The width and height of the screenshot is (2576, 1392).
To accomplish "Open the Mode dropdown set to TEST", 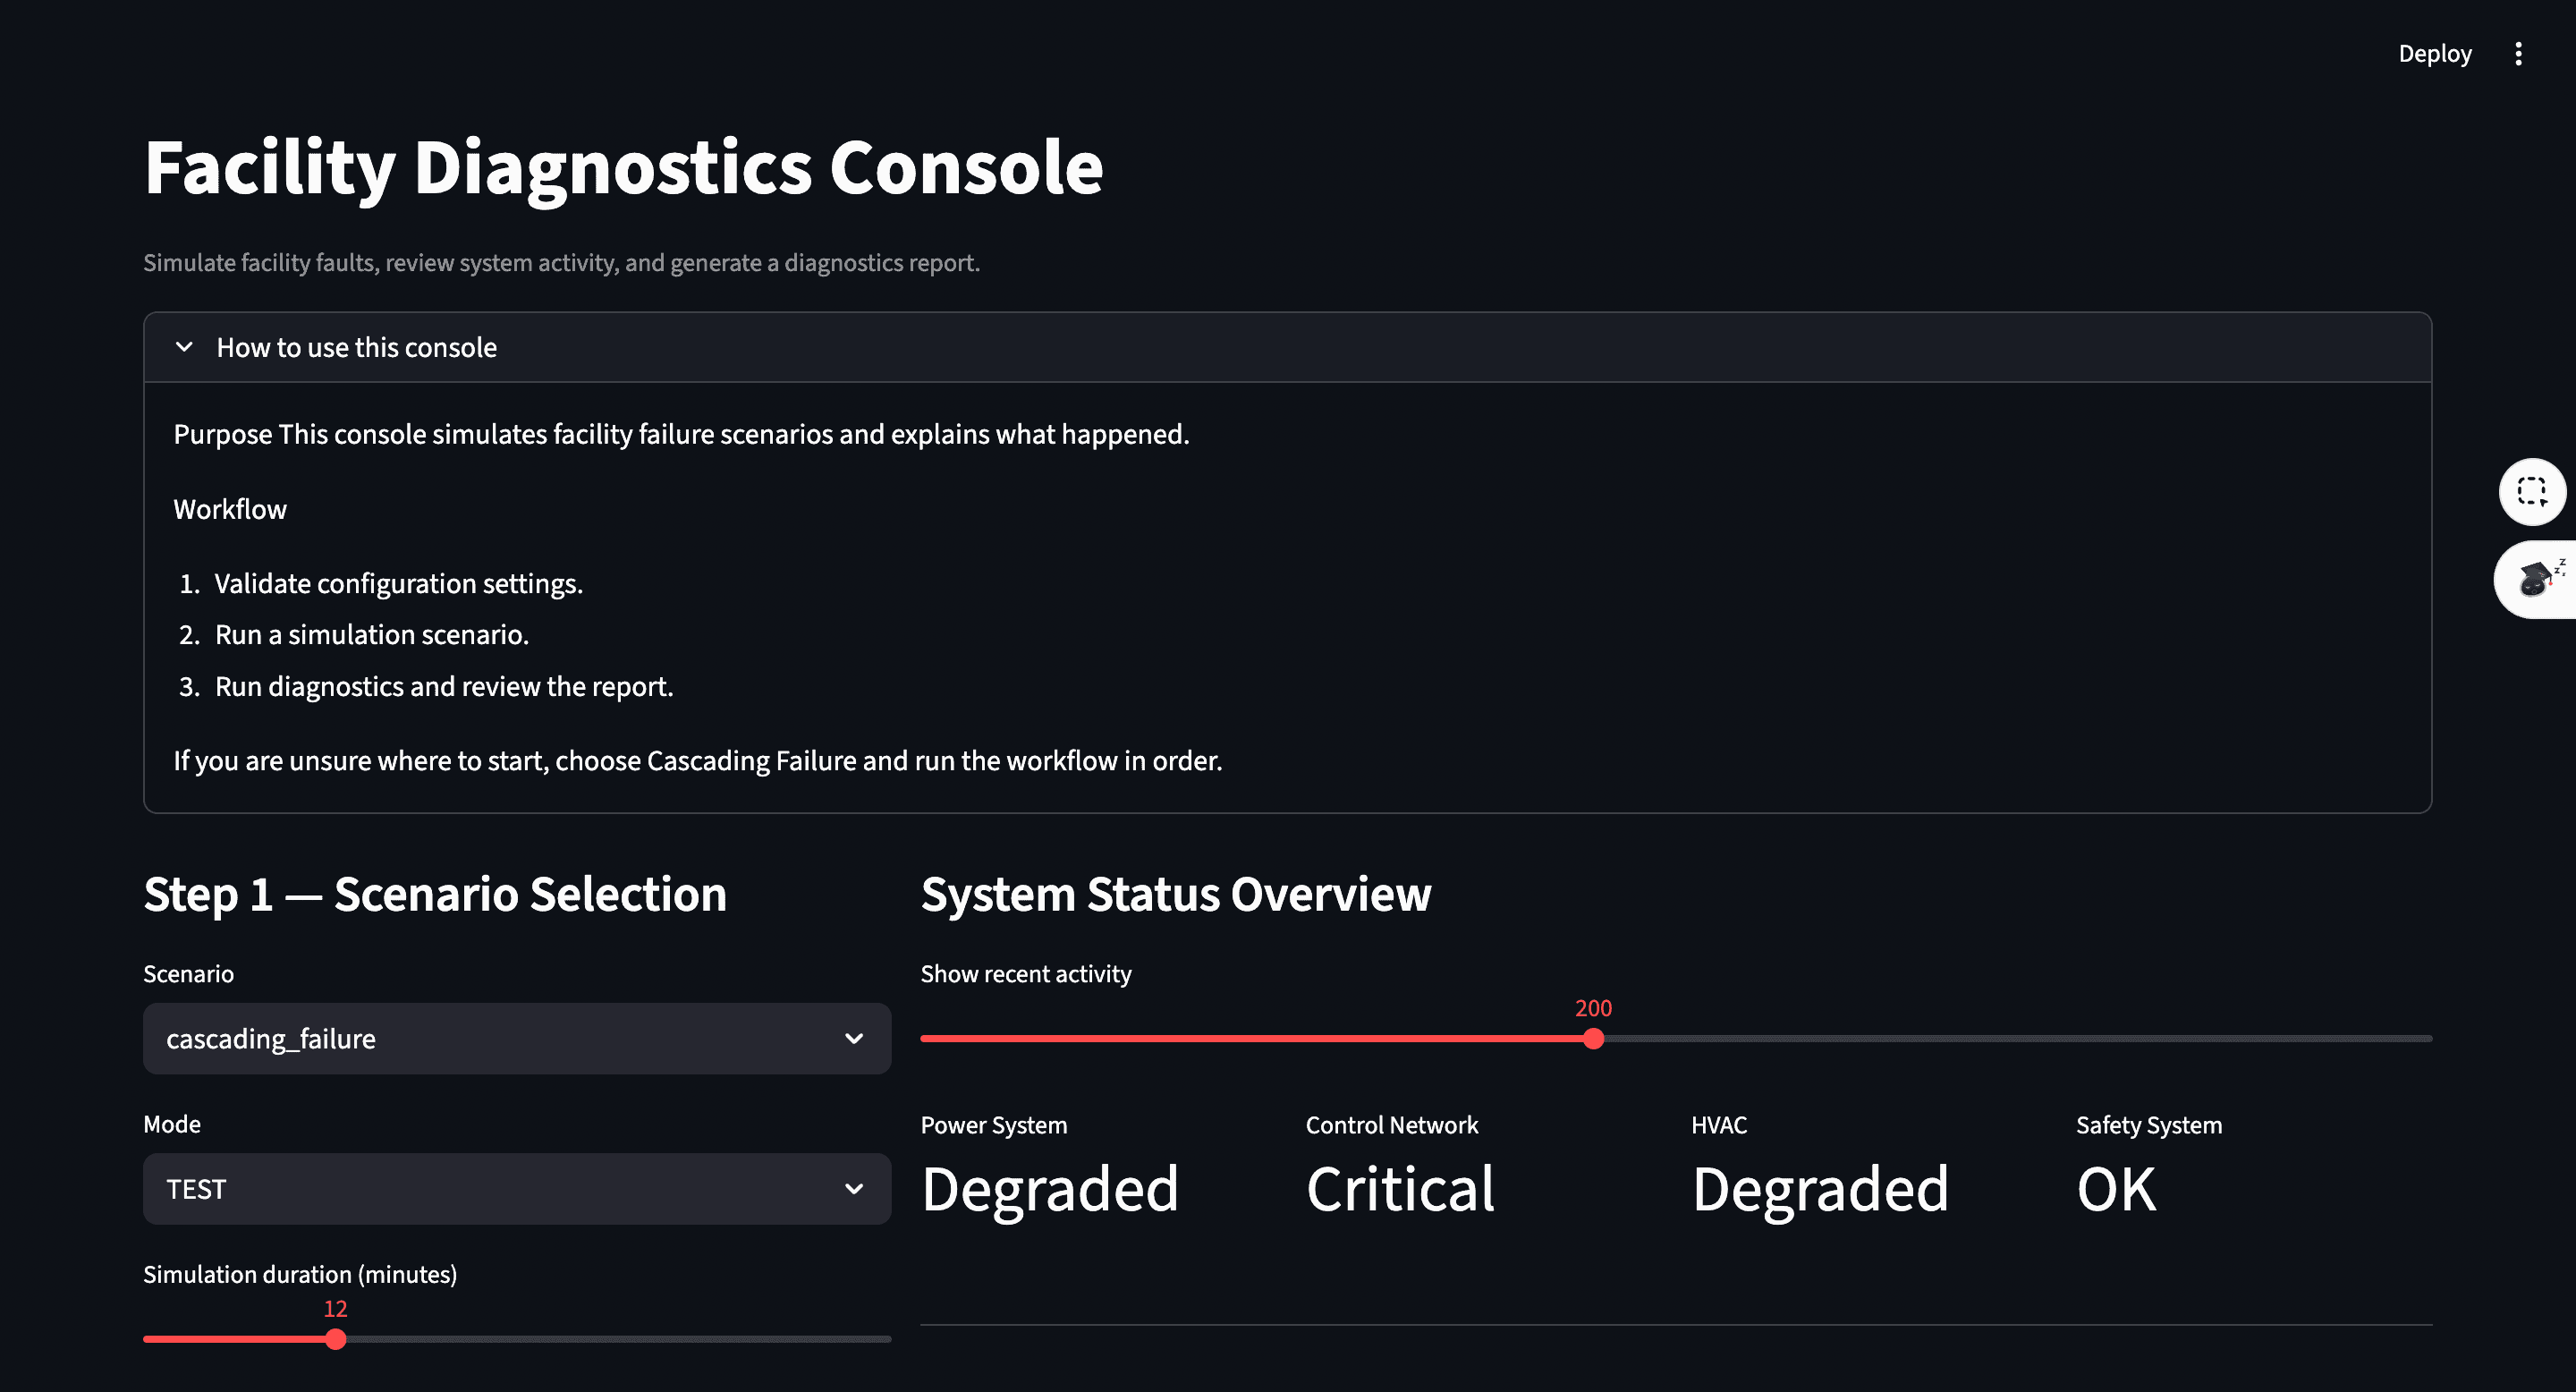I will [517, 1188].
